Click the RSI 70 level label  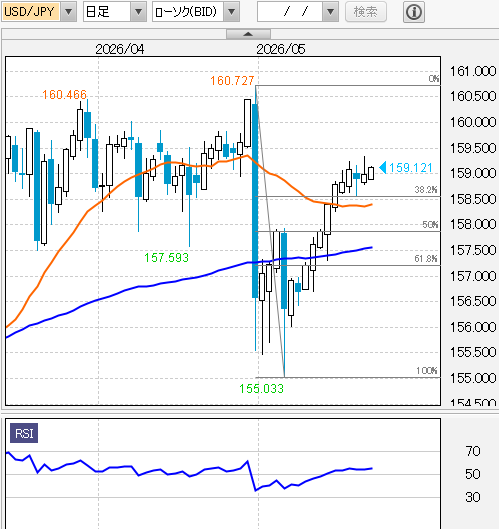pos(473,451)
